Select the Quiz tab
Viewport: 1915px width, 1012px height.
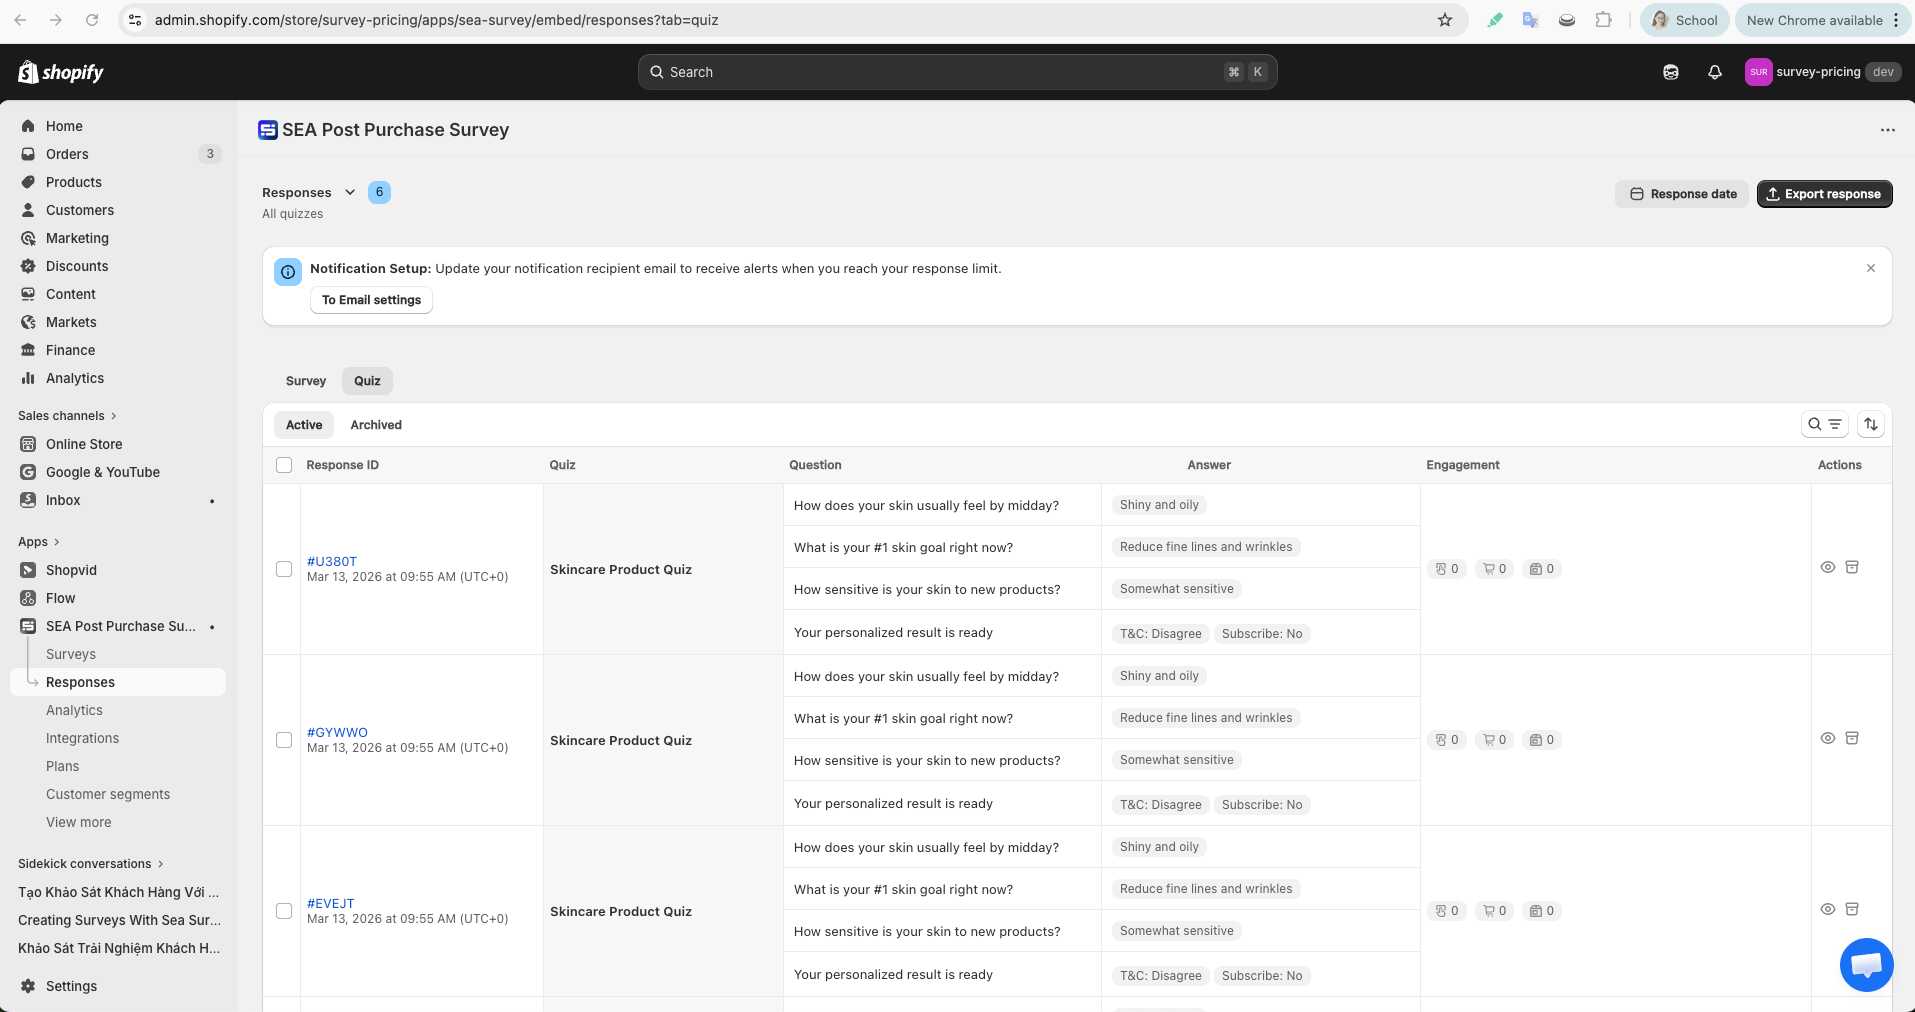click(367, 381)
